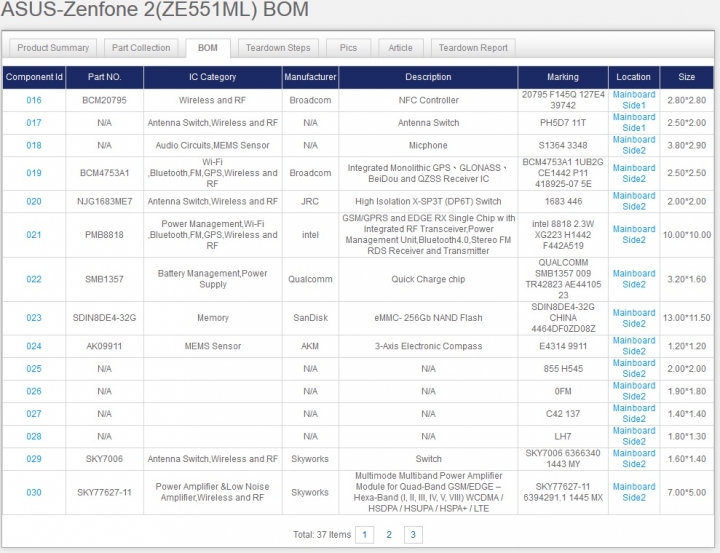This screenshot has height=553, width=720.
Task: Select the JRC manufacturer cell
Action: [310, 201]
